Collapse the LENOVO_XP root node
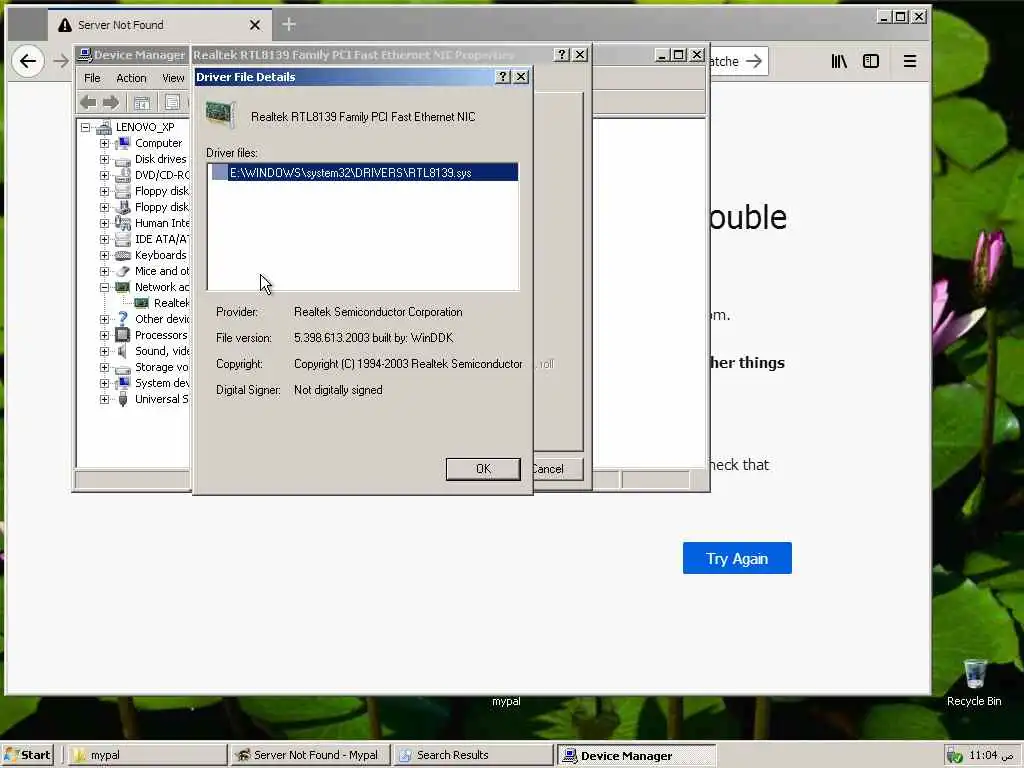The image size is (1024, 768). tap(86, 127)
